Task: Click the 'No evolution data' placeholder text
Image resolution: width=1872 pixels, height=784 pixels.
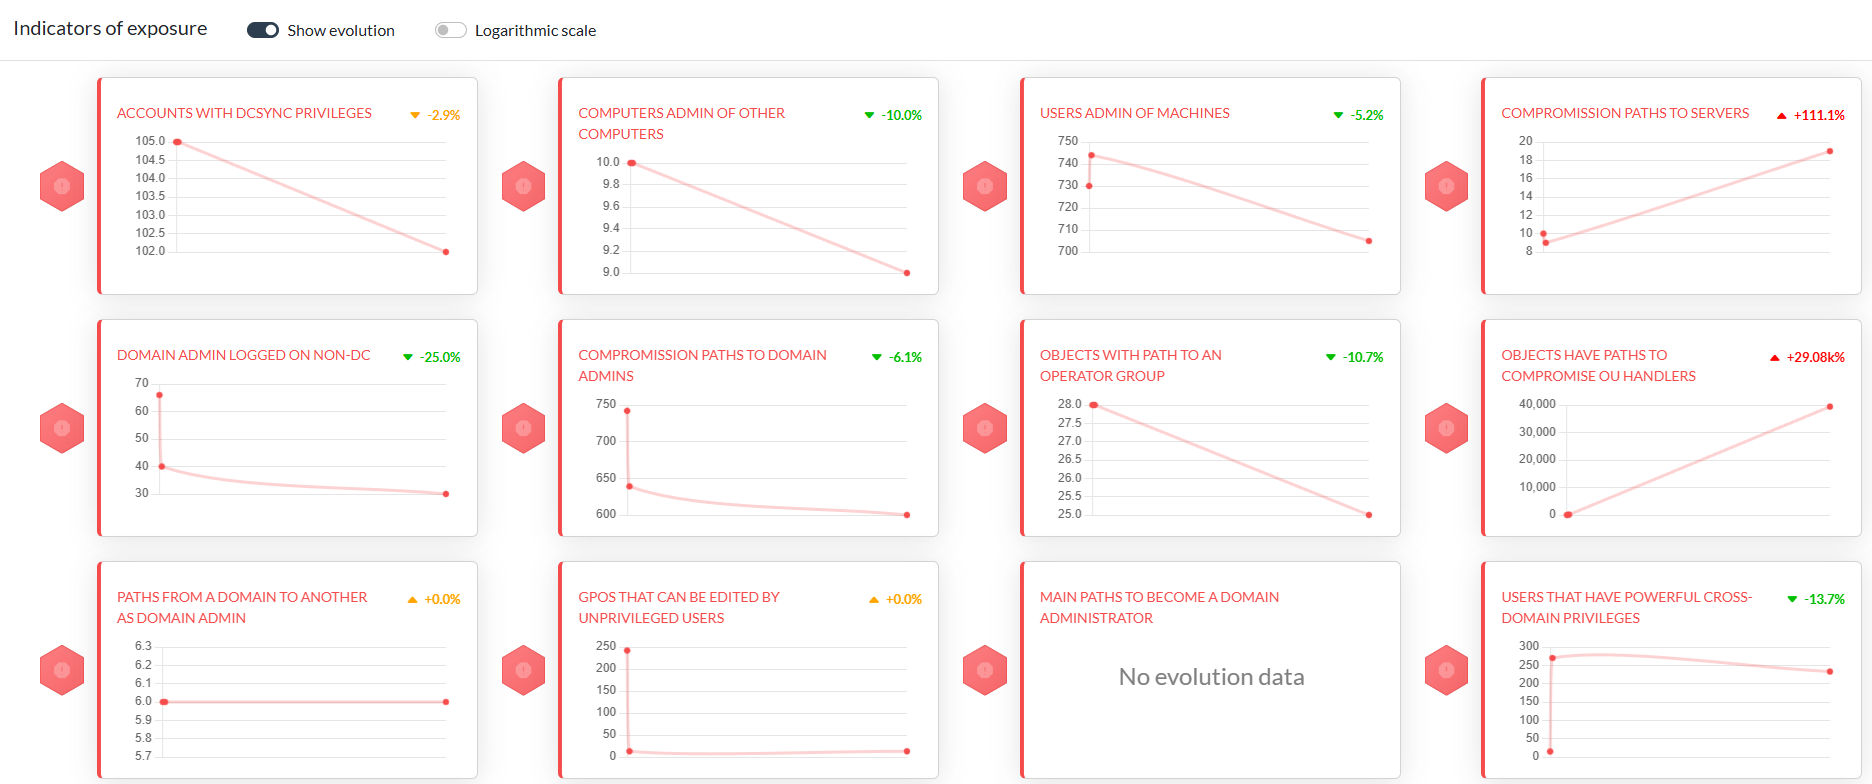Action: (x=1211, y=677)
